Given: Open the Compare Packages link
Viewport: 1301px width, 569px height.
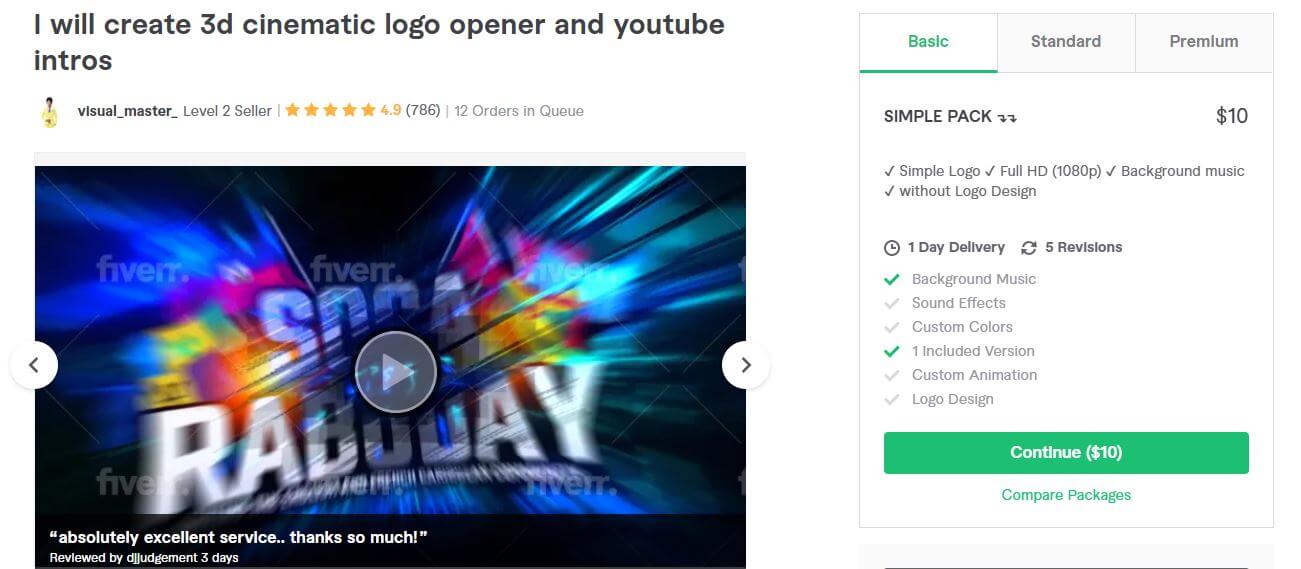Looking at the screenshot, I should tap(1066, 495).
